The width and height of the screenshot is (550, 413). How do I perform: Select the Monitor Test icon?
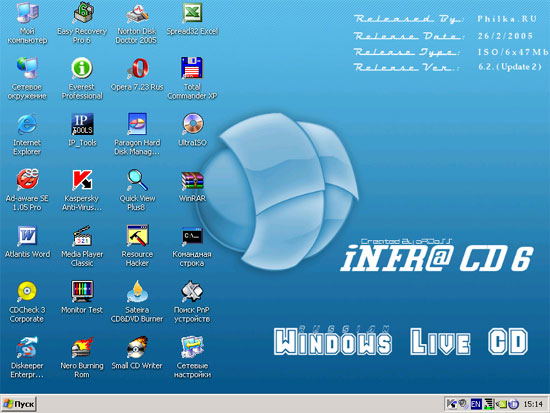pos(82,291)
